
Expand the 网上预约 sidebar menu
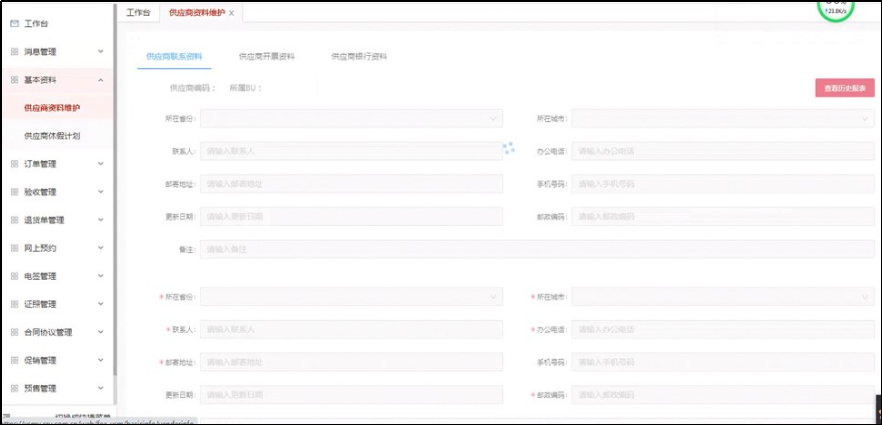[101, 248]
